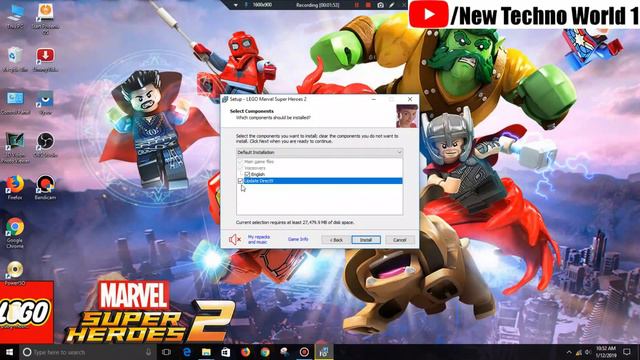Image resolution: width=640 pixels, height=360 pixels.
Task: Open the volume icon in system tray
Action: [588, 352]
